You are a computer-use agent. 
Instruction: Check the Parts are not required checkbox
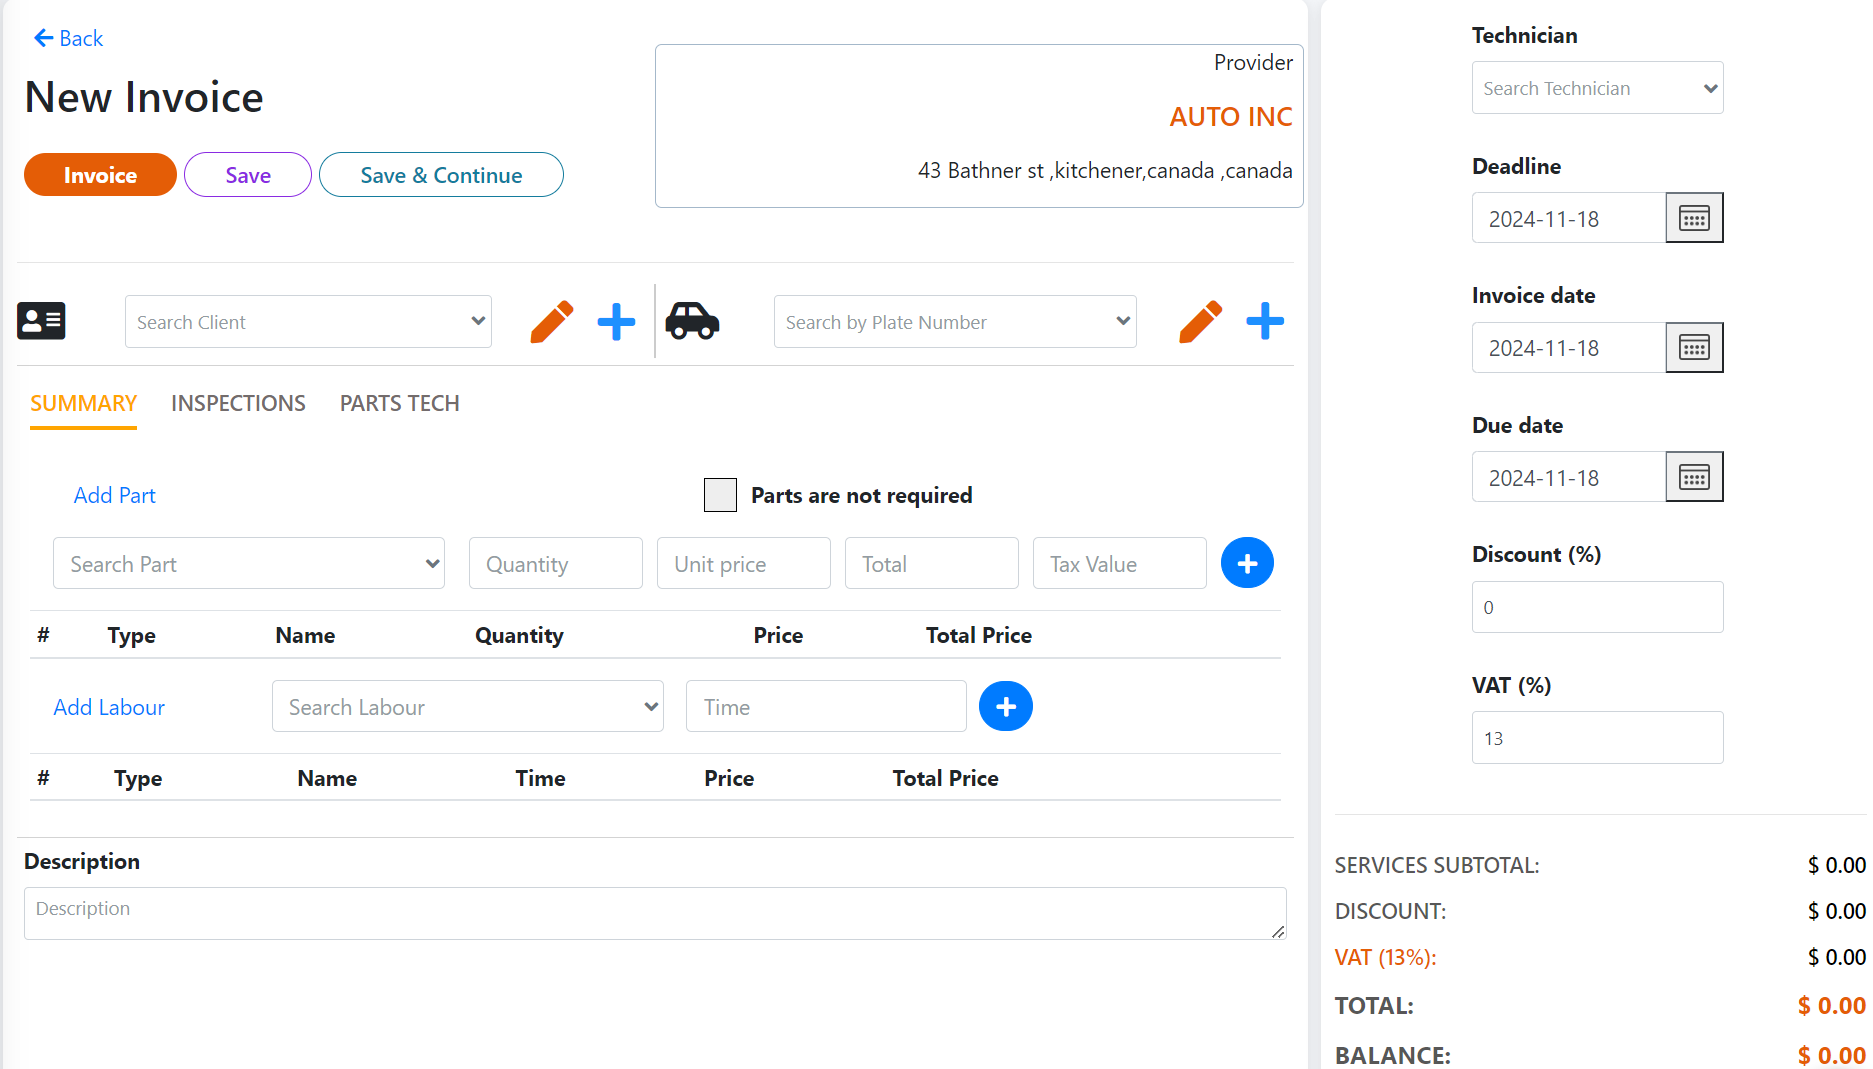point(720,494)
